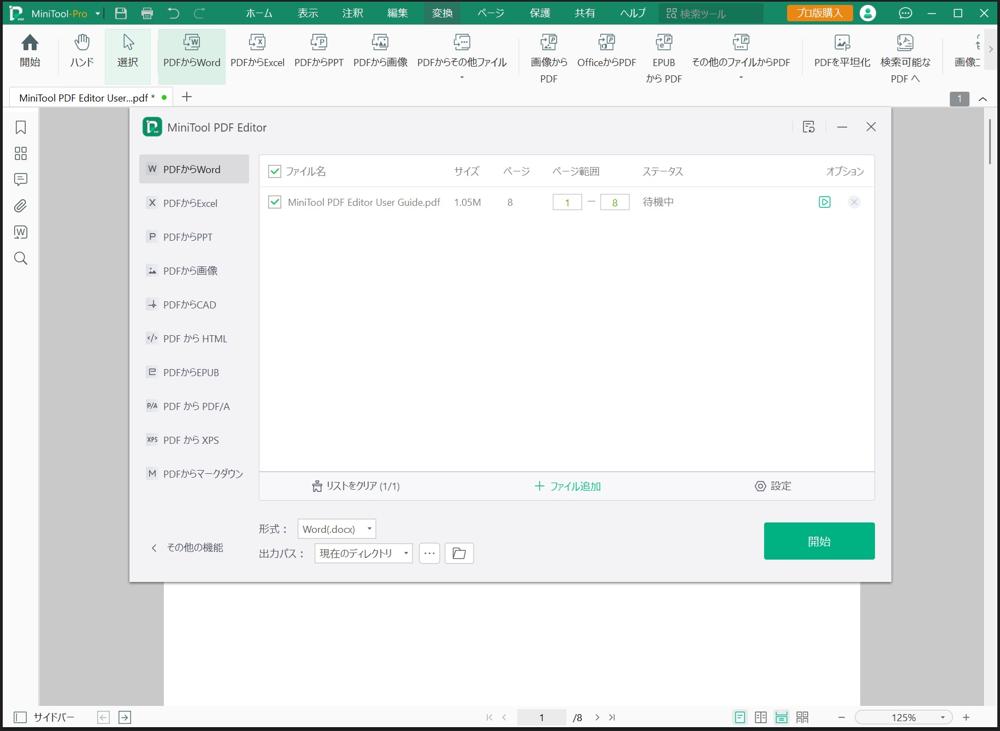
Task: Select PDFからCAD in the dialog list
Action: (194, 304)
